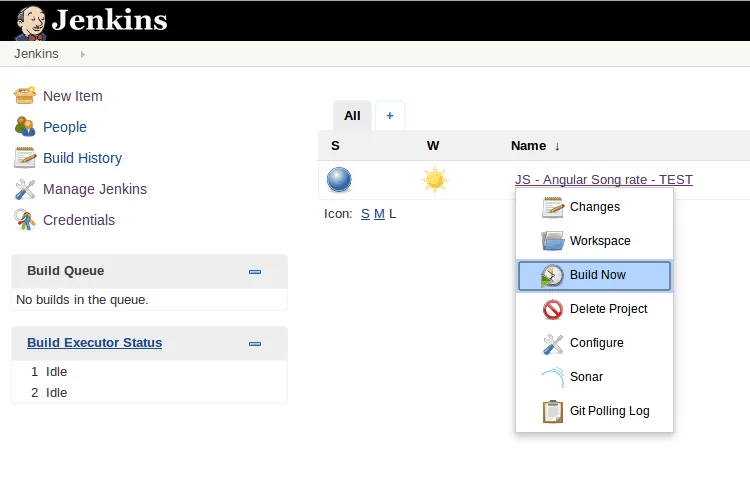
Task: Click the blue status ball icon
Action: (x=339, y=180)
